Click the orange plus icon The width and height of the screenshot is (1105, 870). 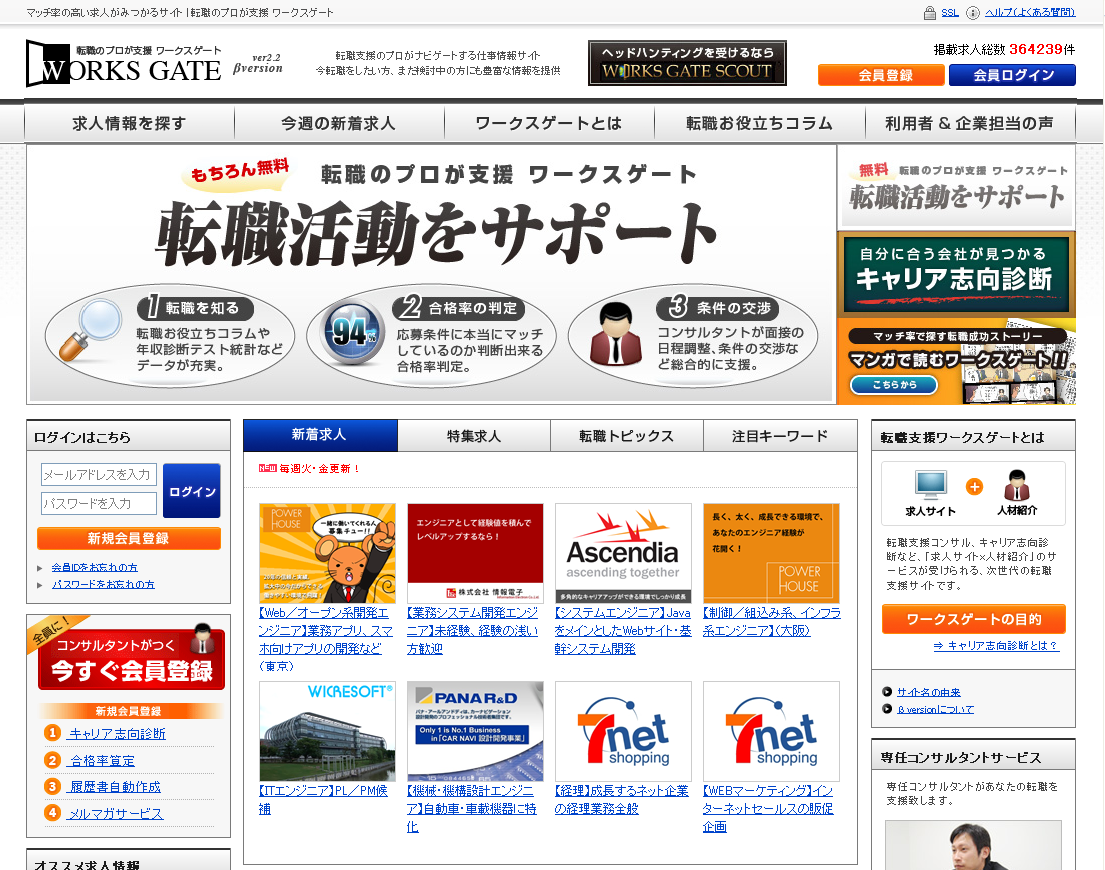pyautogui.click(x=974, y=486)
